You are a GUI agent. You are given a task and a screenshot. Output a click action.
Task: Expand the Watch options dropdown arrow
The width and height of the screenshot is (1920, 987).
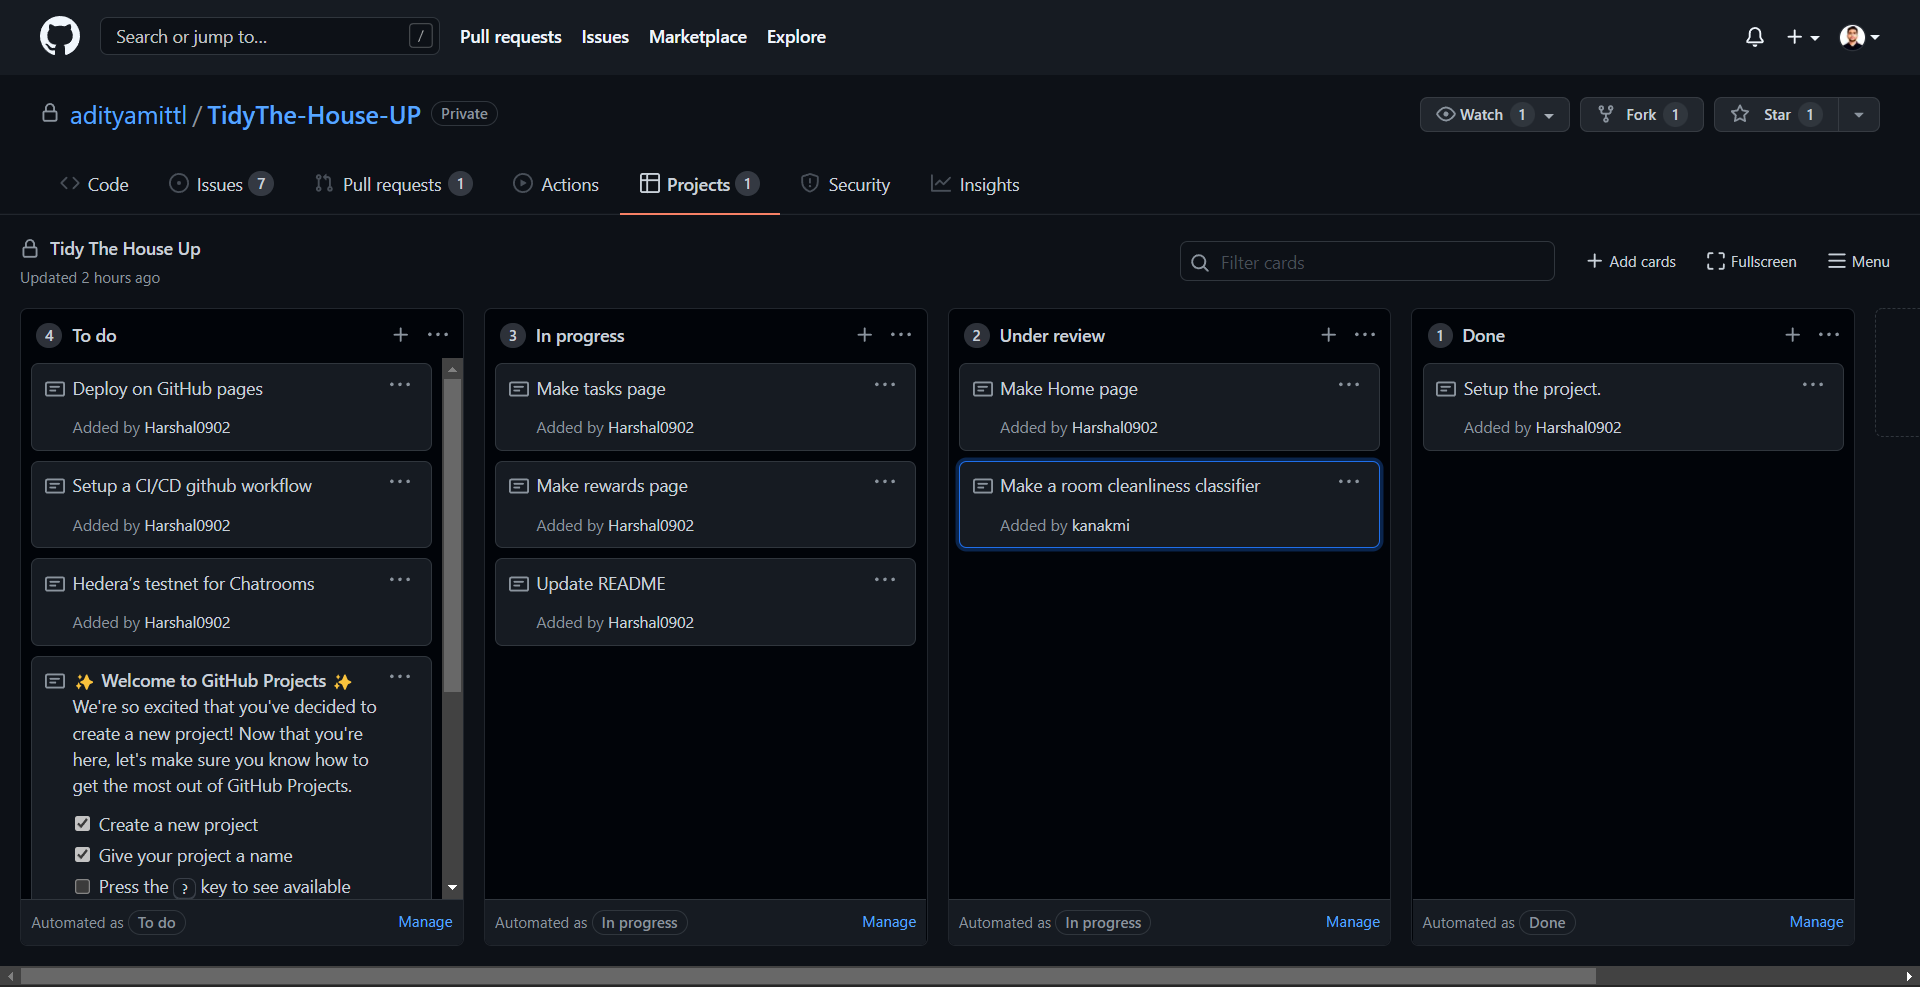[x=1549, y=115]
